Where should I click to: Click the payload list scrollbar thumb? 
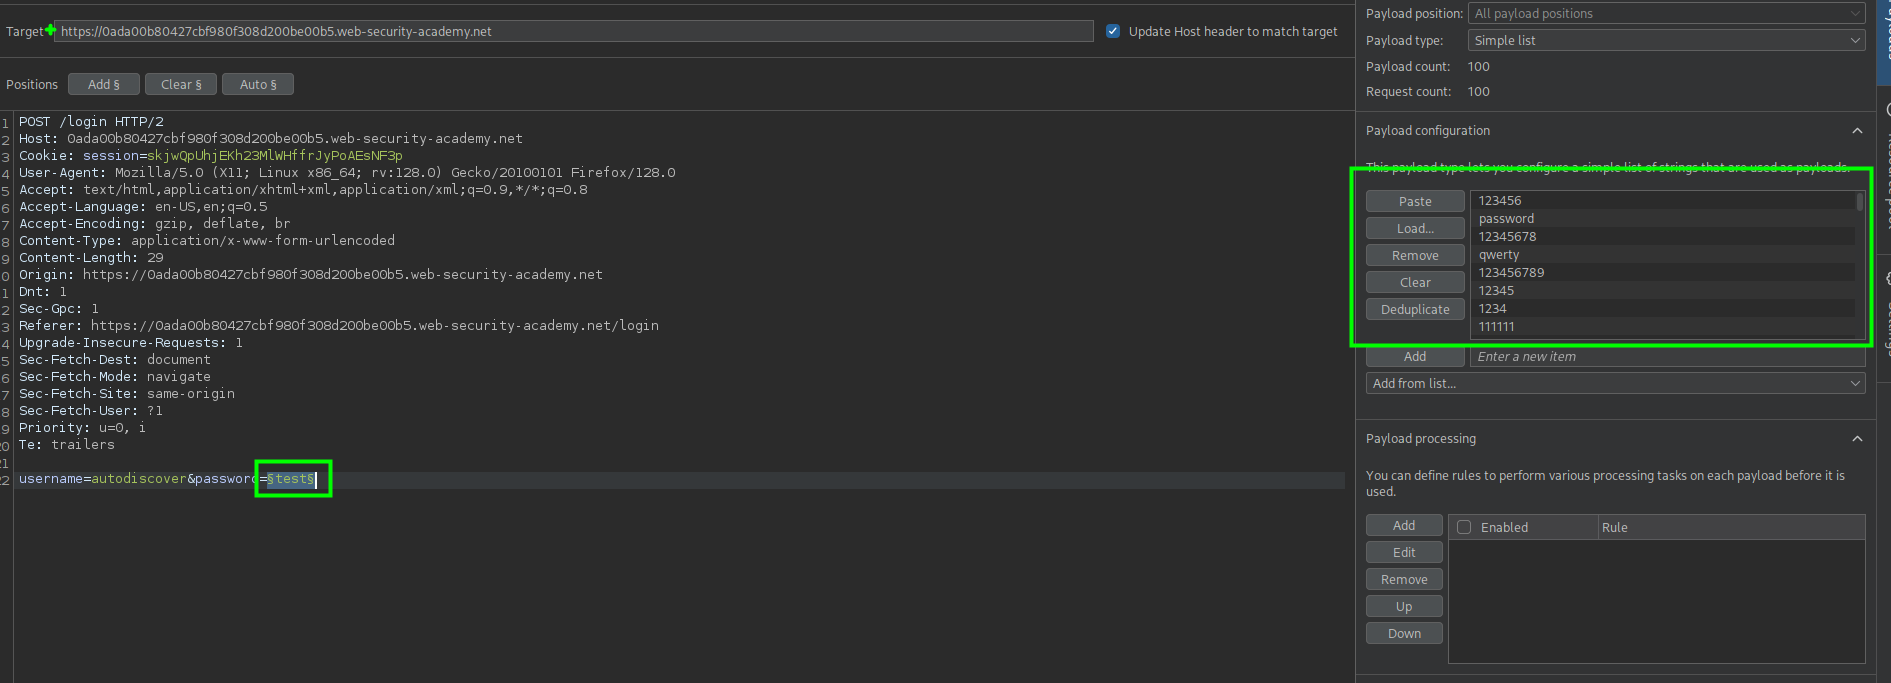pos(1860,202)
